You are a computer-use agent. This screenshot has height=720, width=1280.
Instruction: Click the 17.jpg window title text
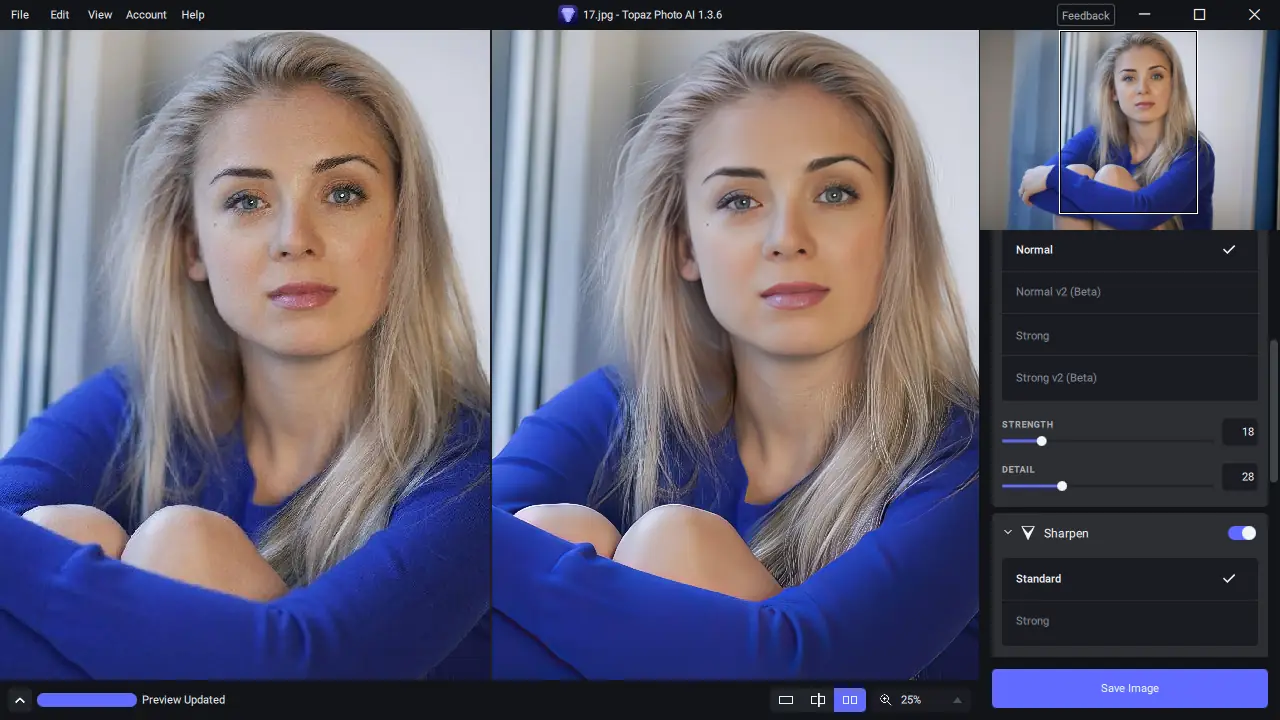coord(652,15)
